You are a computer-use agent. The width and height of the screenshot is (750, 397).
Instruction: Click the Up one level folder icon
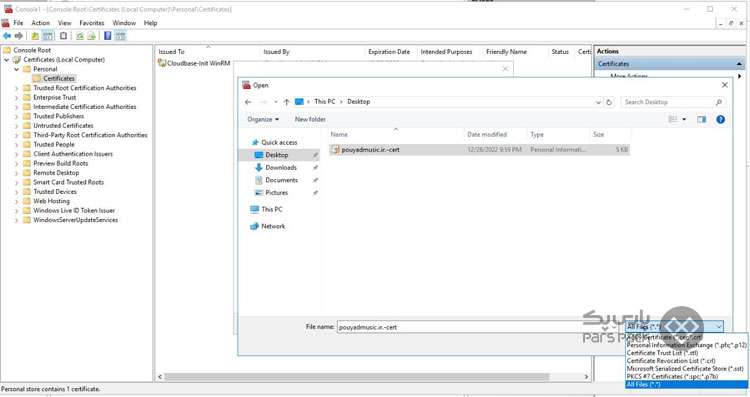[x=35, y=36]
